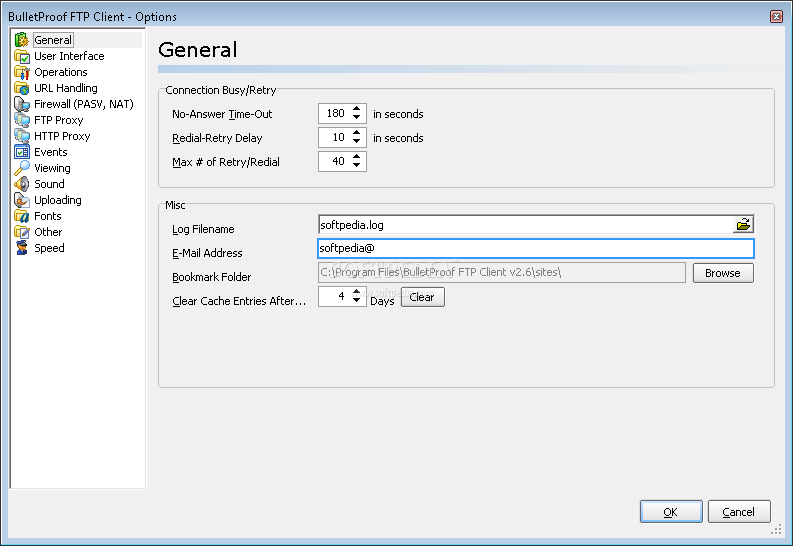The height and width of the screenshot is (546, 793).
Task: Decrease No-Answer Time-Out value
Action: point(357,118)
